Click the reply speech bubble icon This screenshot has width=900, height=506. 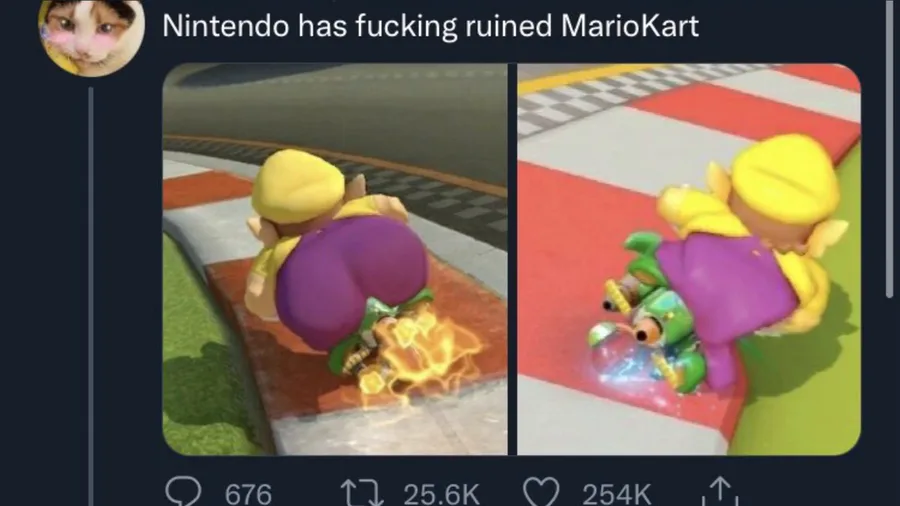(x=183, y=492)
